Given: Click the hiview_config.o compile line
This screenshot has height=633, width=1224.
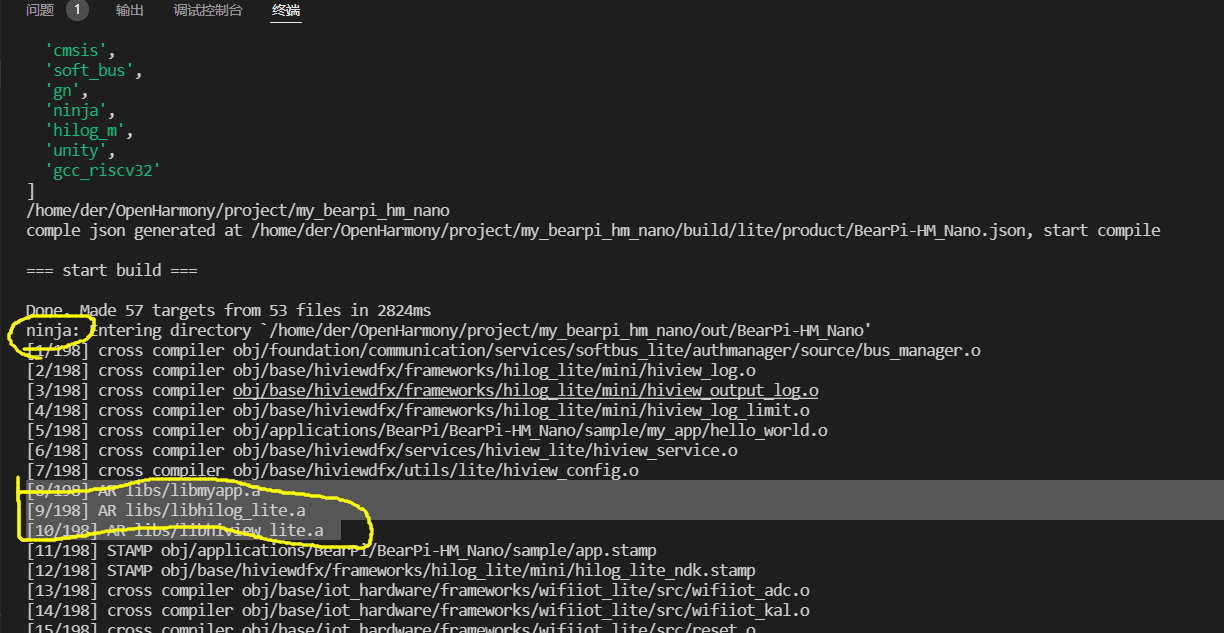Looking at the screenshot, I should 332,470.
